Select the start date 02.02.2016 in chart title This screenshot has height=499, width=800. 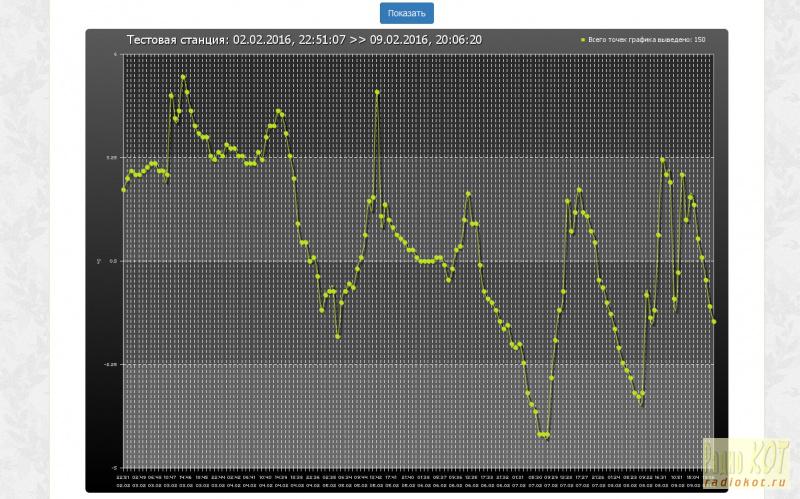coord(262,39)
